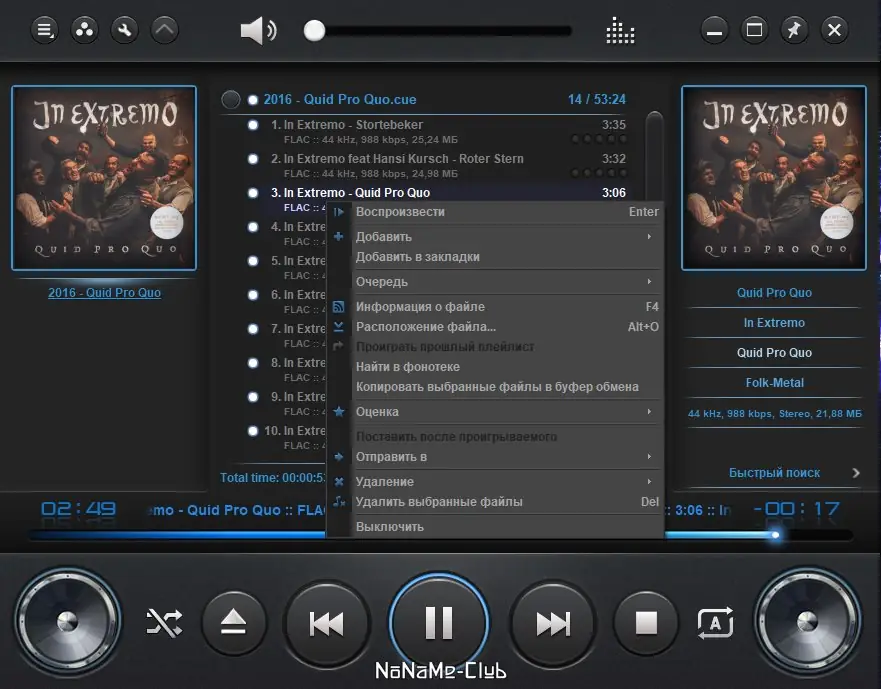Image resolution: width=881 pixels, height=689 pixels.
Task: Click the star icon beside Оценка
Action: (339, 411)
